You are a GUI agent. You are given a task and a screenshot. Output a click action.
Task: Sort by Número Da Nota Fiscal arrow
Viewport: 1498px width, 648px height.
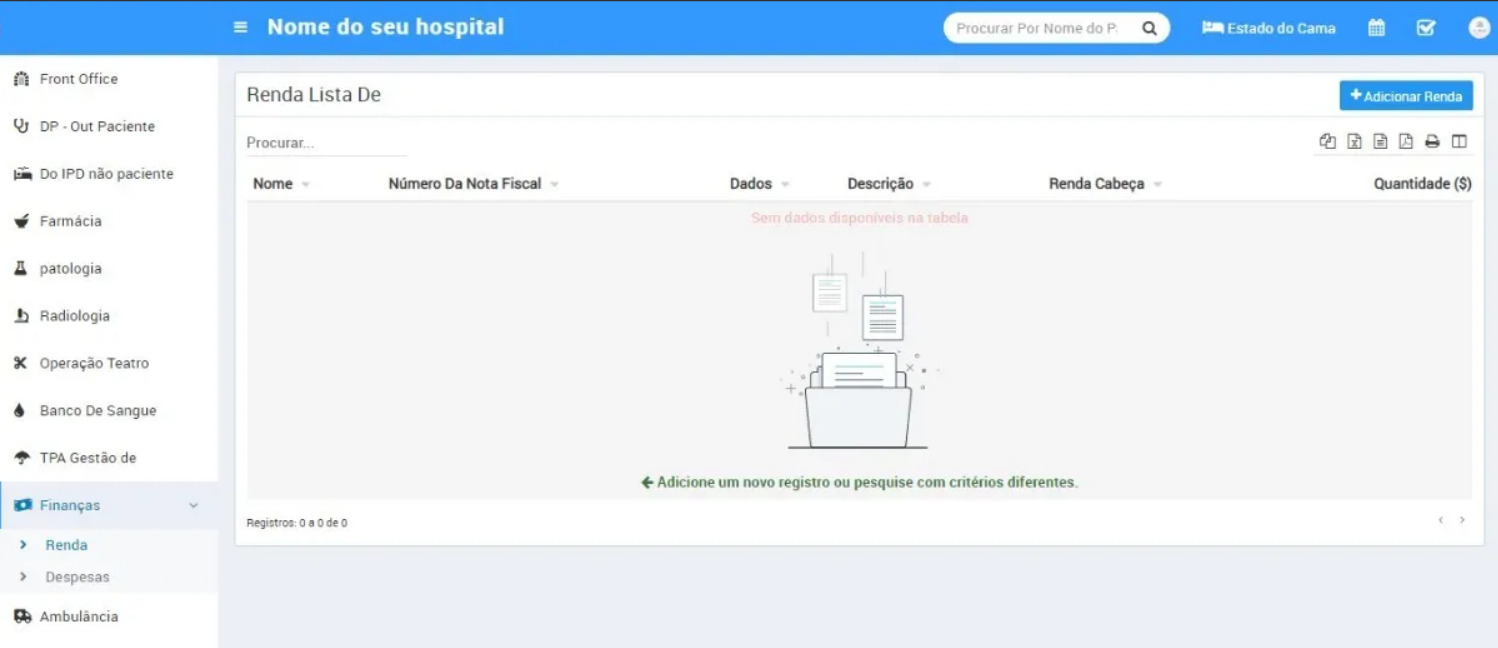(554, 185)
